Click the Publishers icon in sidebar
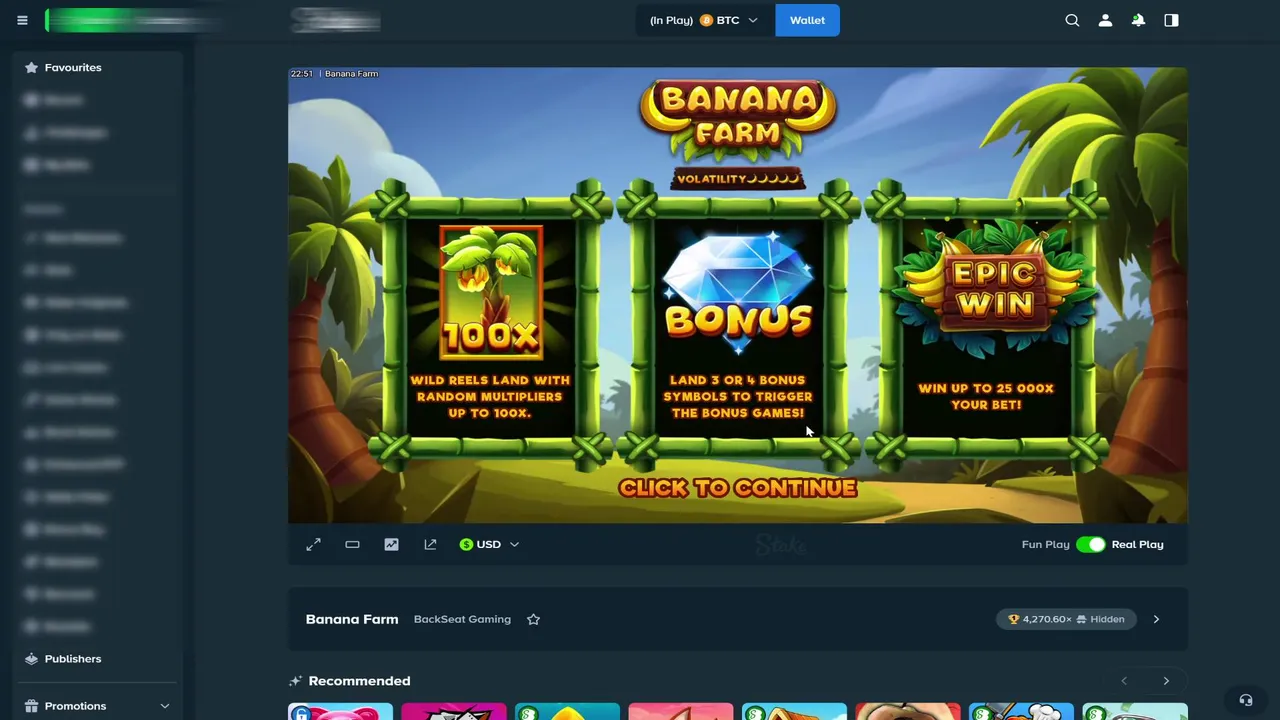1280x720 pixels. pyautogui.click(x=31, y=659)
